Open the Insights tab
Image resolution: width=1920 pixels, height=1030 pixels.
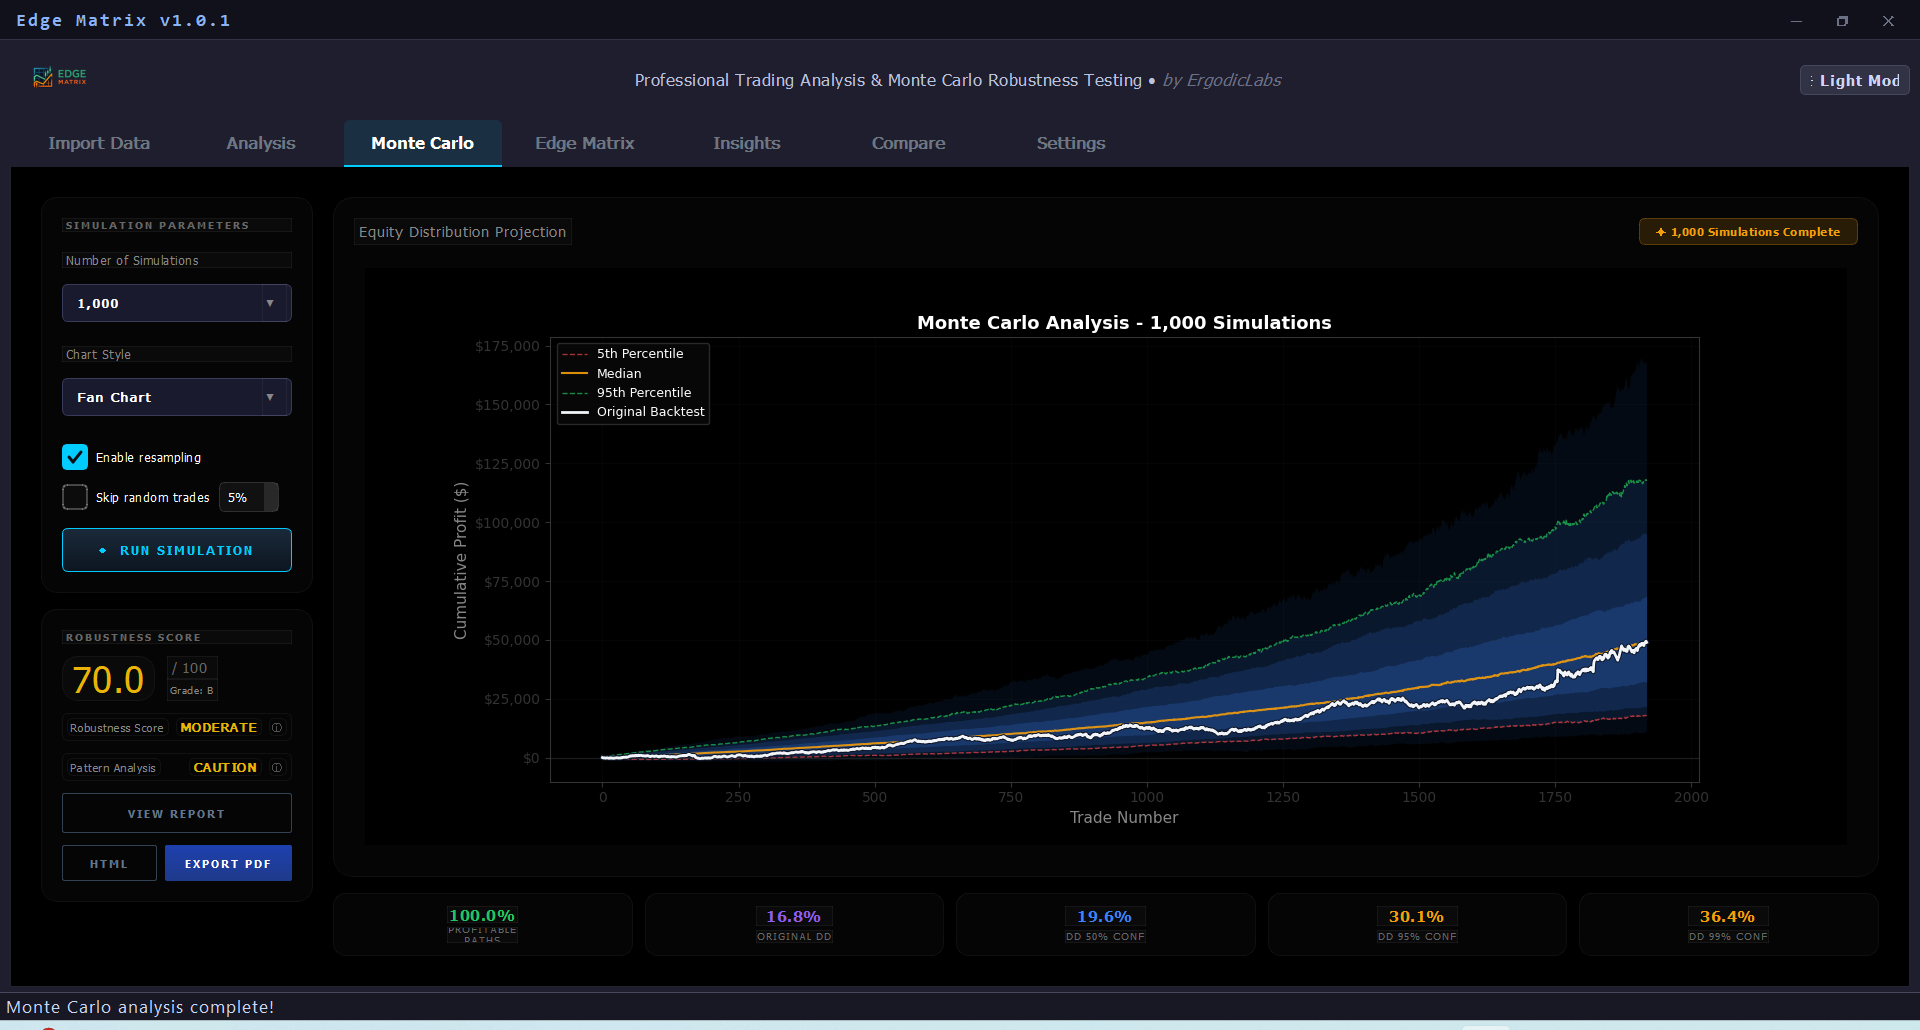pyautogui.click(x=747, y=143)
